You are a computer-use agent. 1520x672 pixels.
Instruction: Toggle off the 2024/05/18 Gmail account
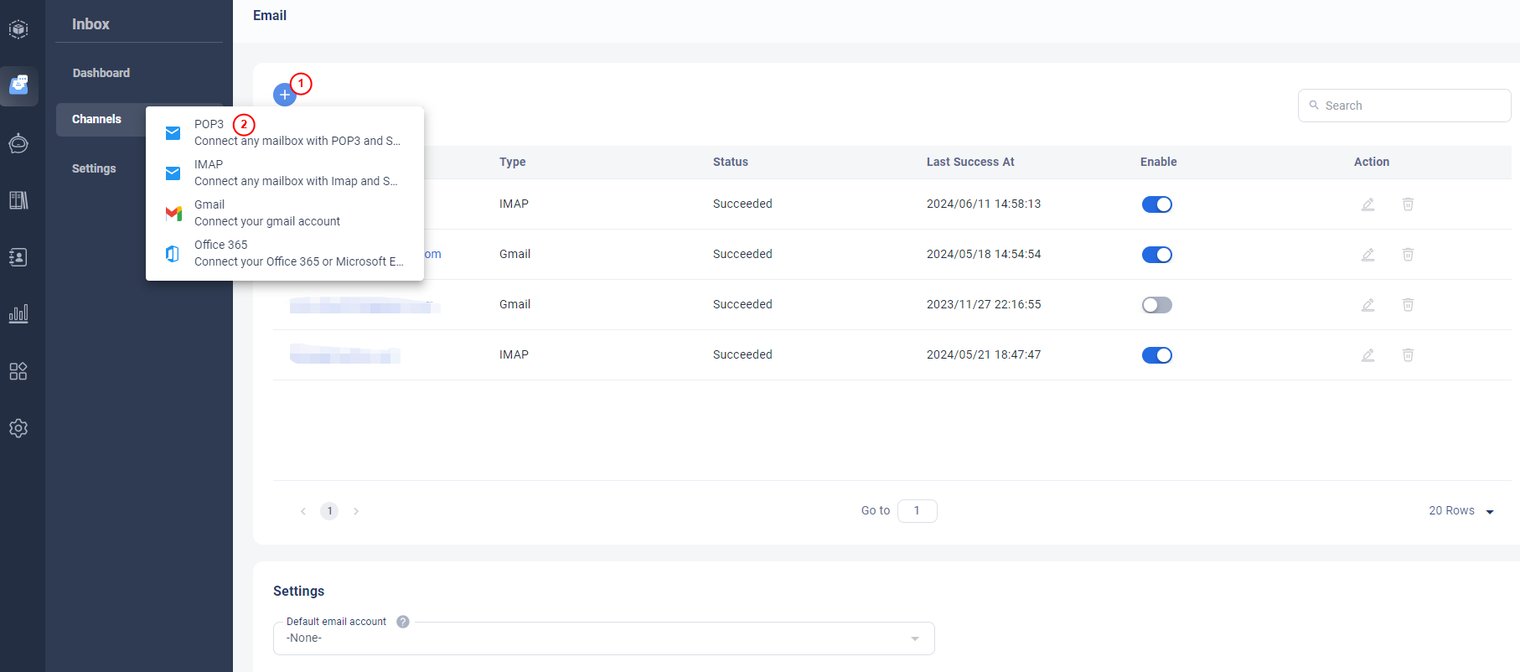1156,255
